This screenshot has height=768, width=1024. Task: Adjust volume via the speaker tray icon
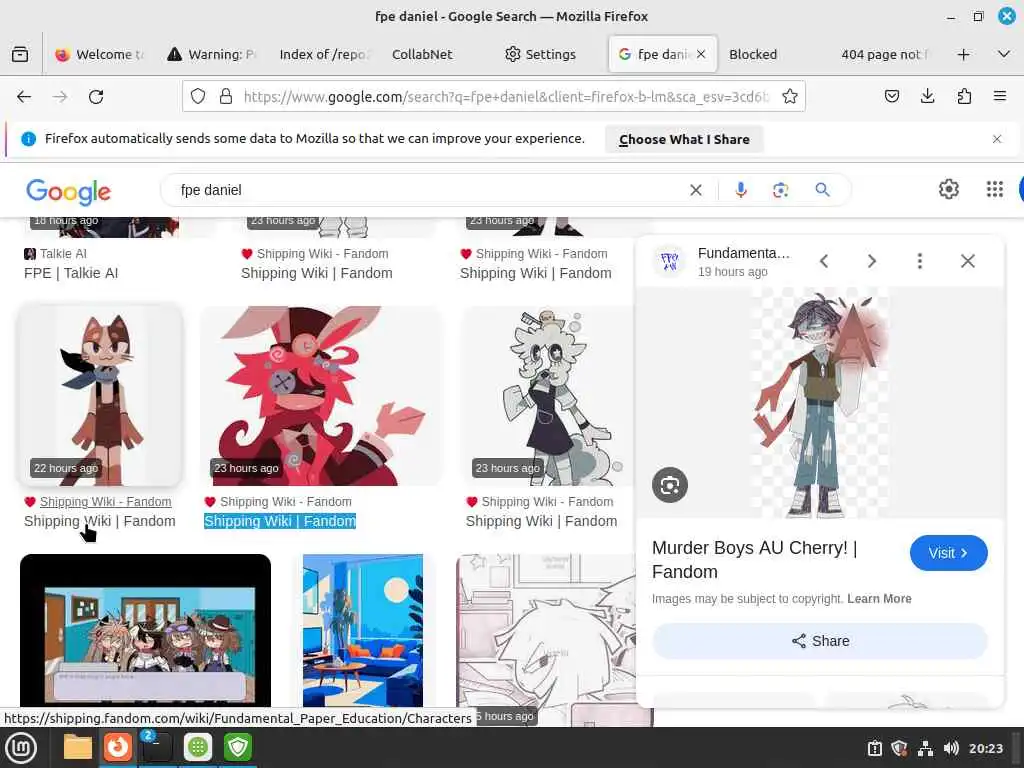pos(951,748)
